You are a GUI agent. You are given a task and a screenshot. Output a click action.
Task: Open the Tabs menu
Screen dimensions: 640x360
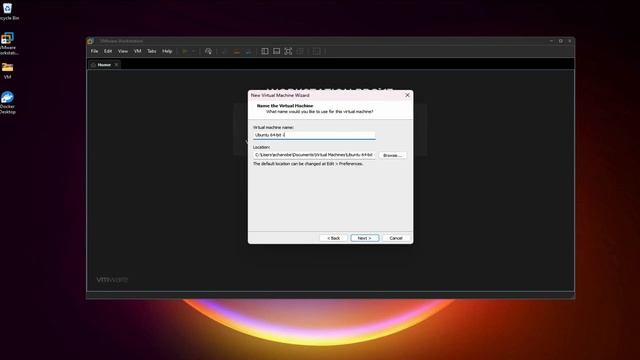point(151,51)
